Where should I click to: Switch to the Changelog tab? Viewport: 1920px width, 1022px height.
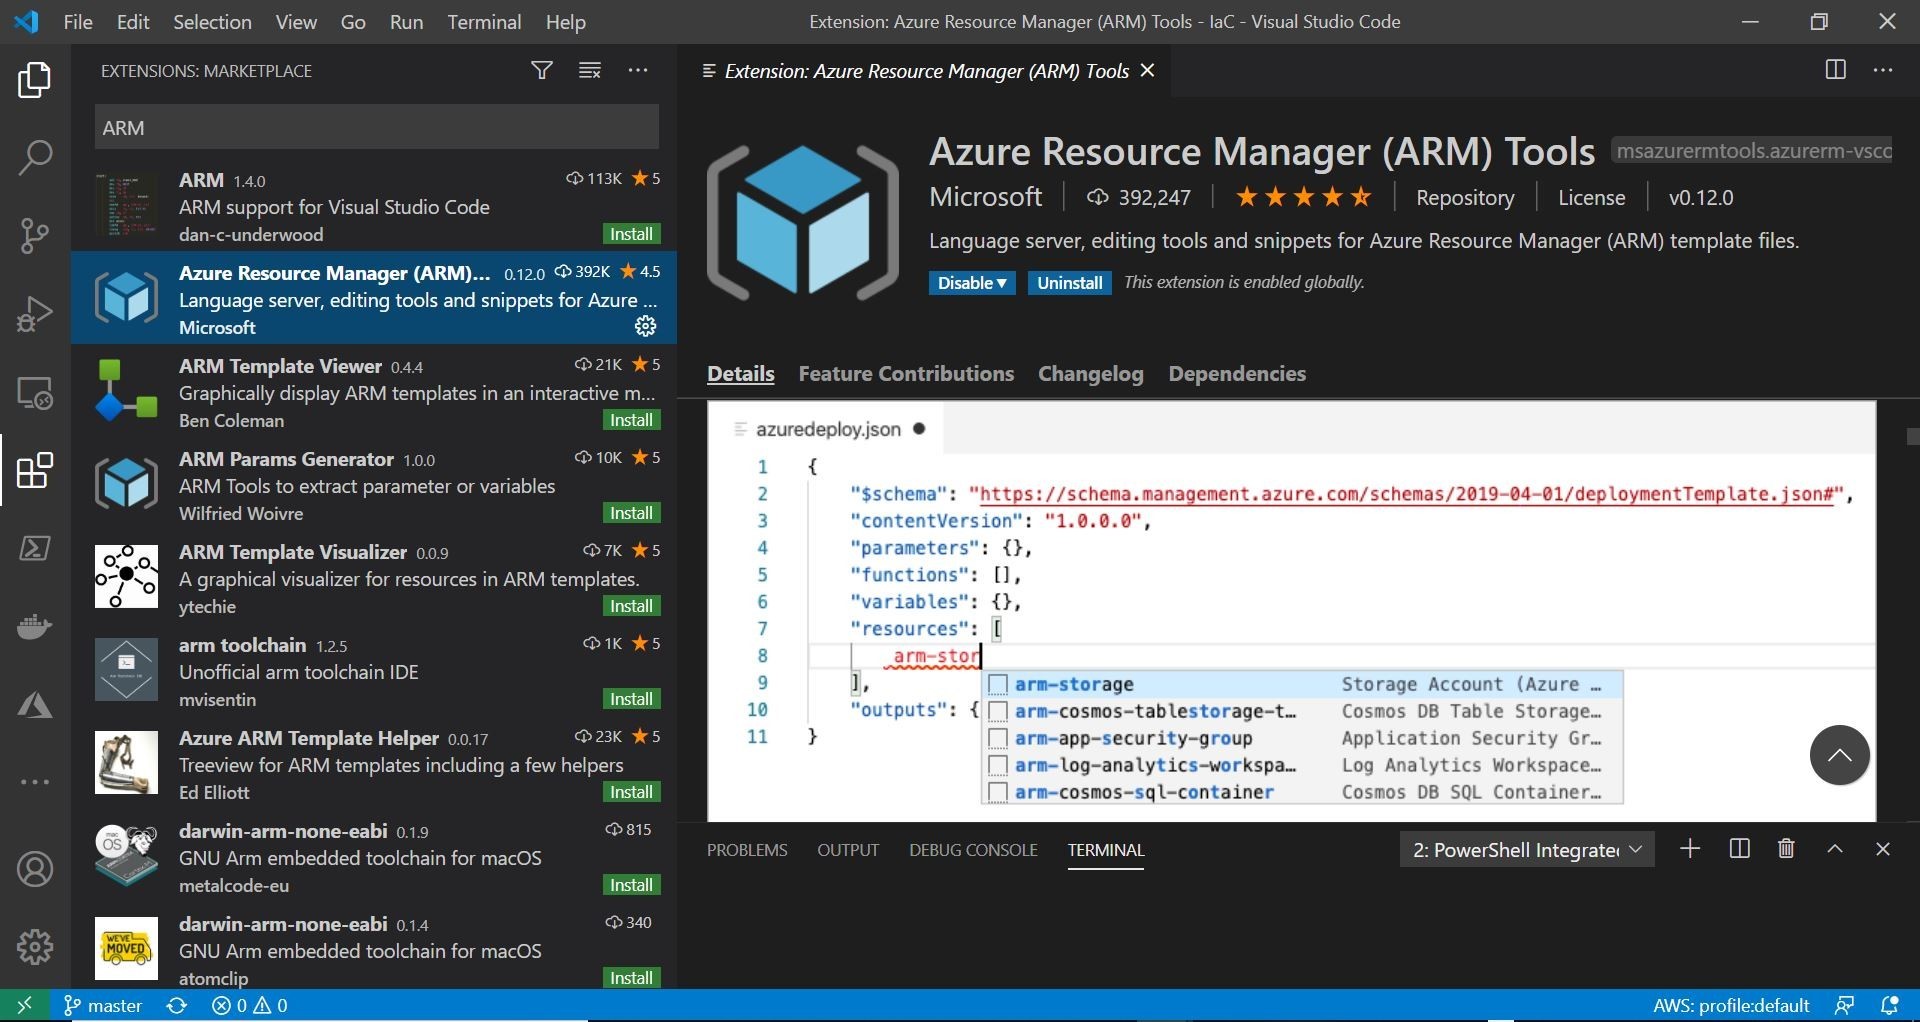coord(1090,374)
